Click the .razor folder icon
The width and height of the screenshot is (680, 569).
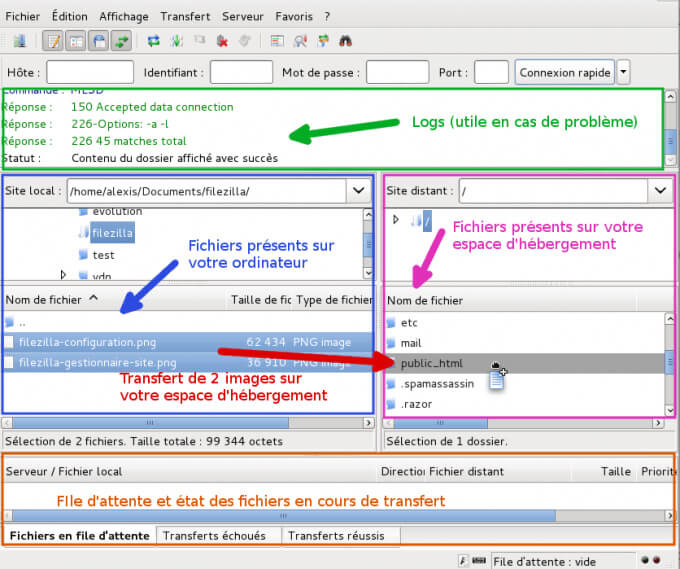[391, 404]
